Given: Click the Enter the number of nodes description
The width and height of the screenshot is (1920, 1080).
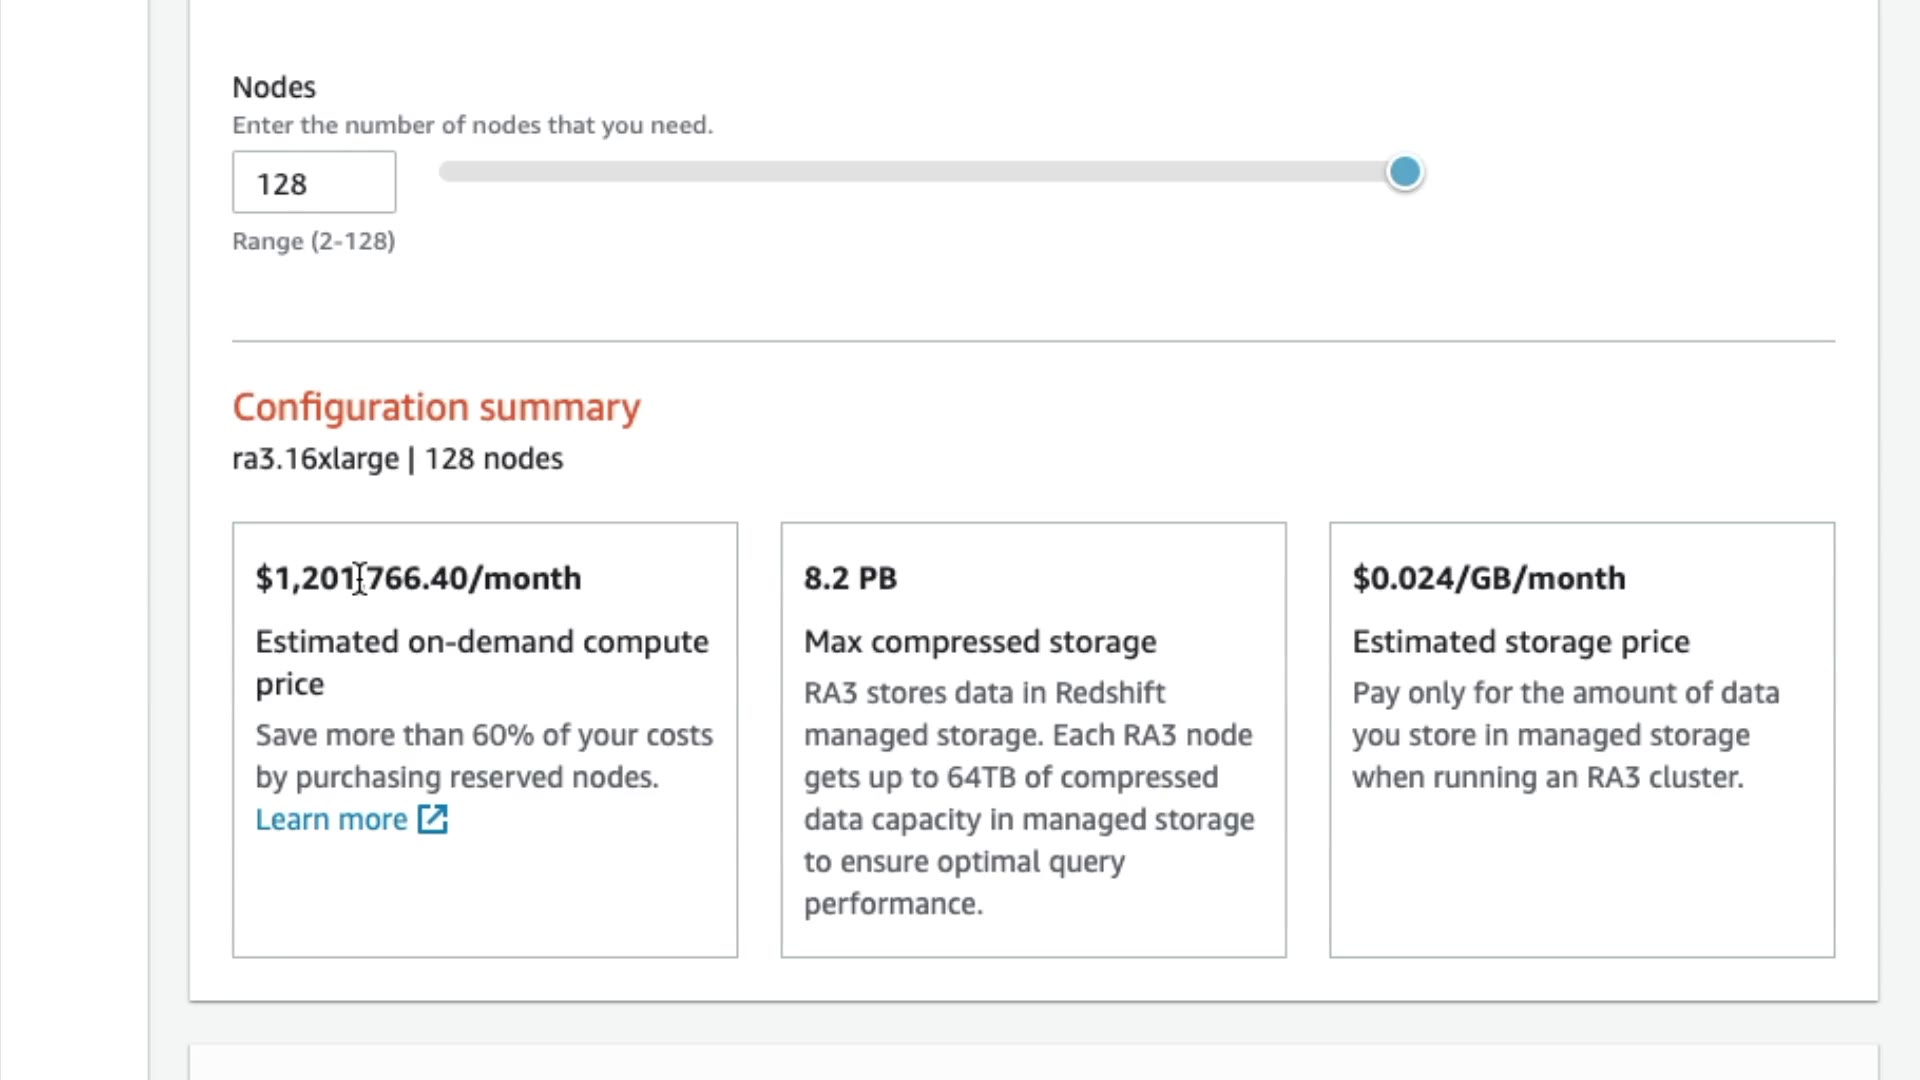Looking at the screenshot, I should [472, 125].
